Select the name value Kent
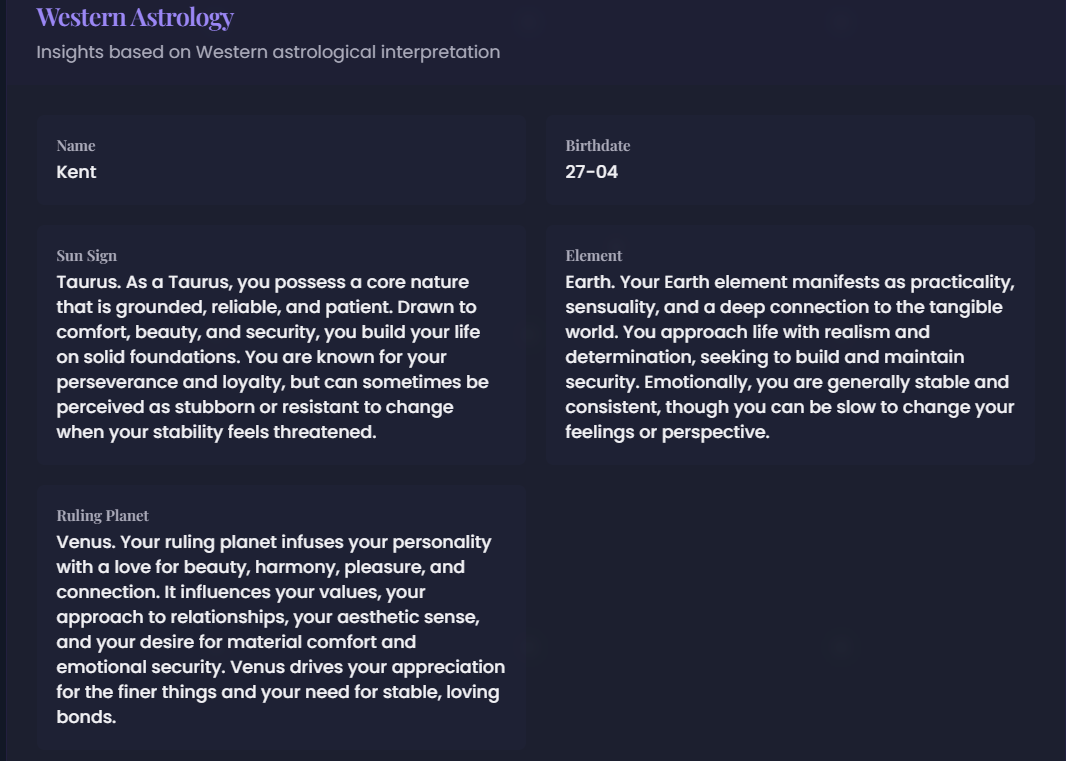The image size is (1066, 761). click(x=76, y=172)
